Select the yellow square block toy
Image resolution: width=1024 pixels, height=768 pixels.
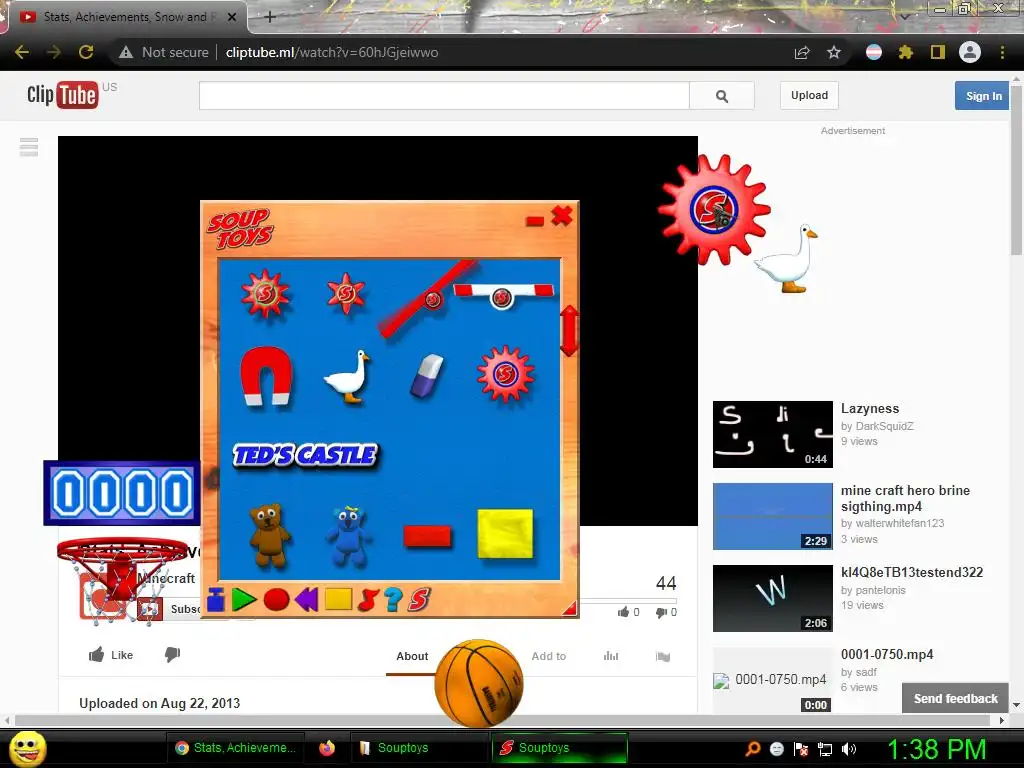505,534
